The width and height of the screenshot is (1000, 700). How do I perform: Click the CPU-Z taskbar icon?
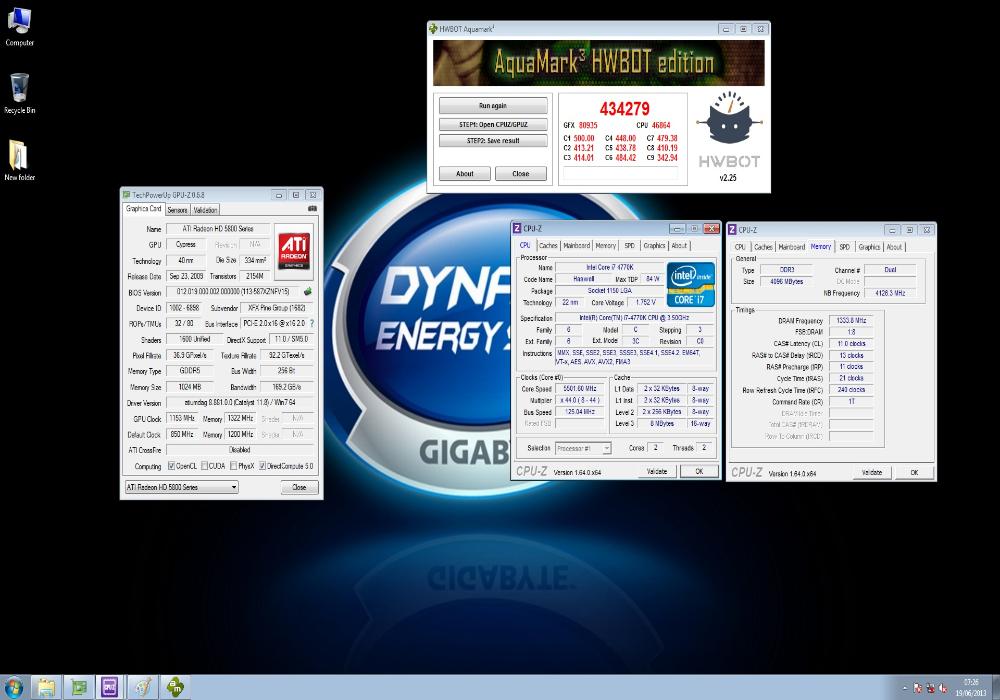coord(110,687)
